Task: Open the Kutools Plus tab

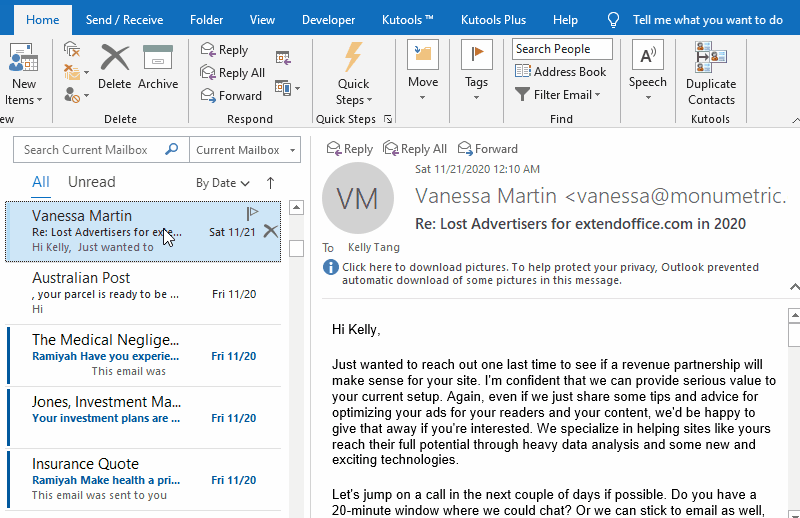Action: click(493, 20)
